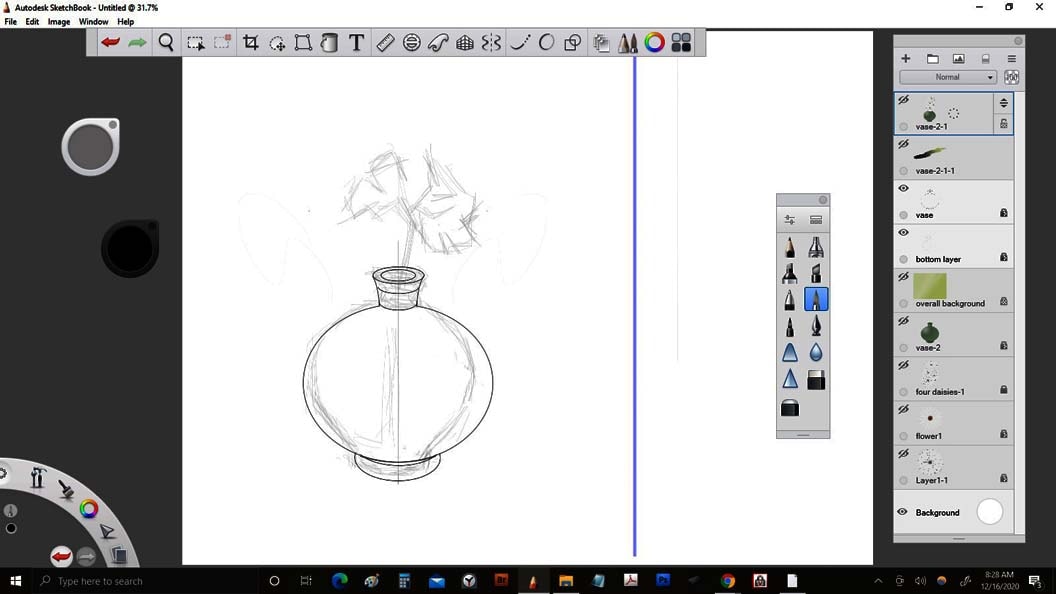This screenshot has height=594, width=1056.
Task: Open the Brush Library from brush palette
Action: point(816,220)
